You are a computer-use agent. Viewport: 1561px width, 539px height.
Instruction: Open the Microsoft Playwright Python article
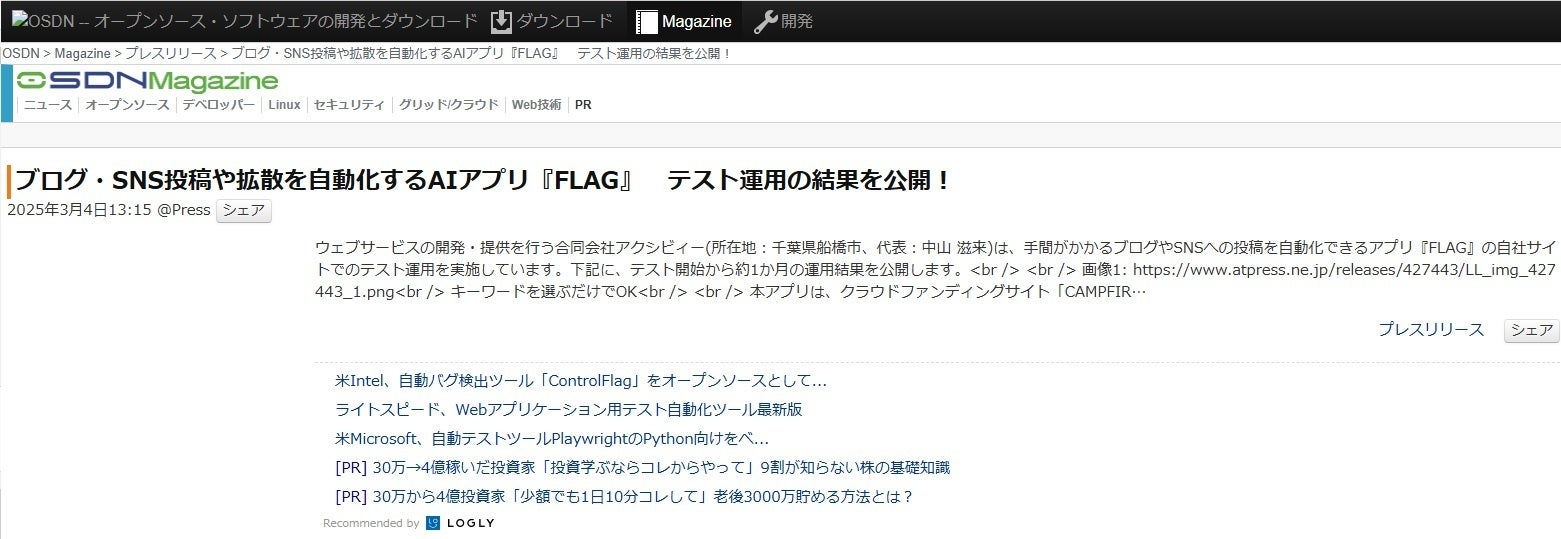[x=551, y=439]
